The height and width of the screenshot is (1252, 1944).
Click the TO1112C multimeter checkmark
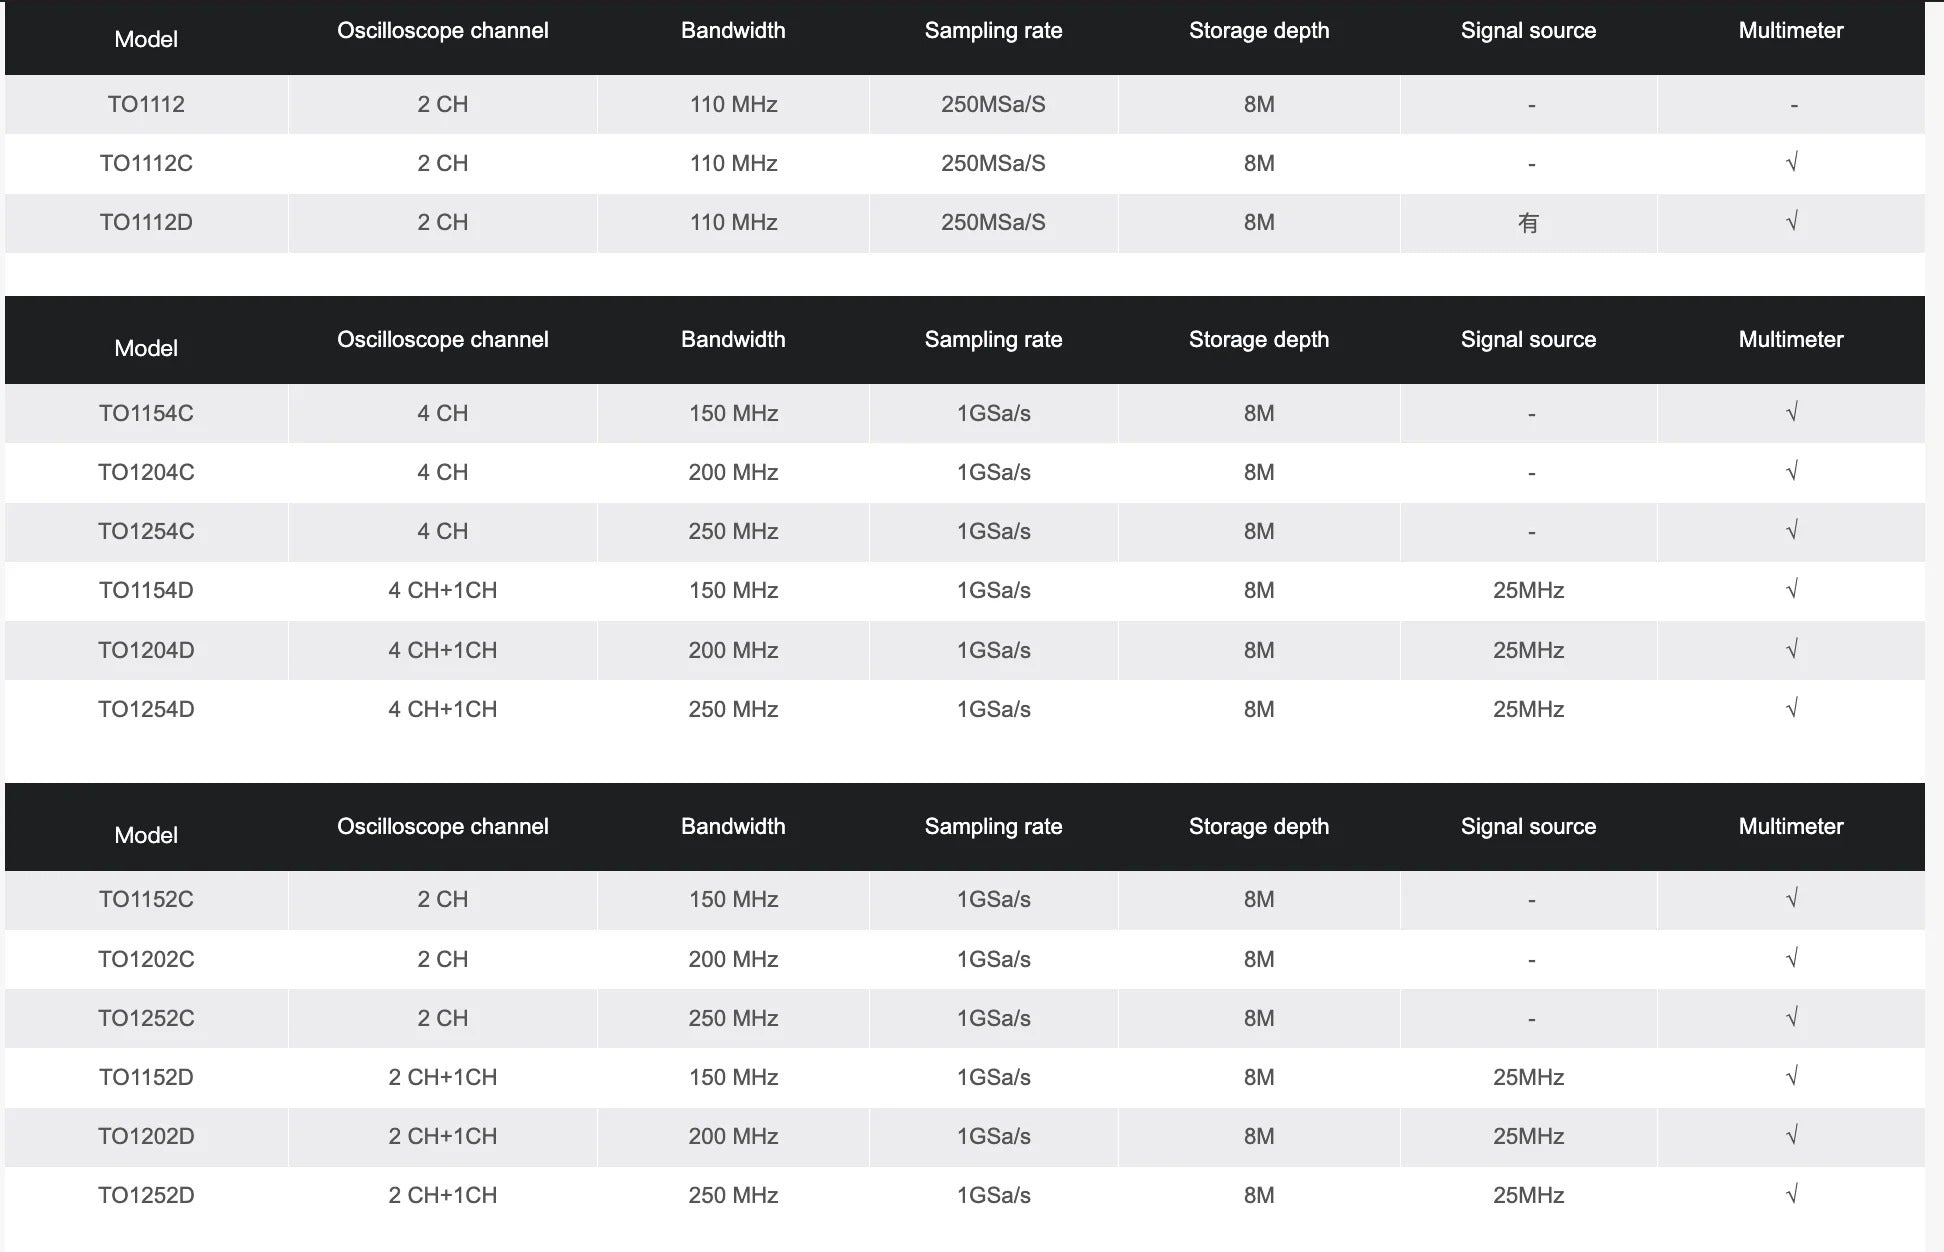point(1791,162)
